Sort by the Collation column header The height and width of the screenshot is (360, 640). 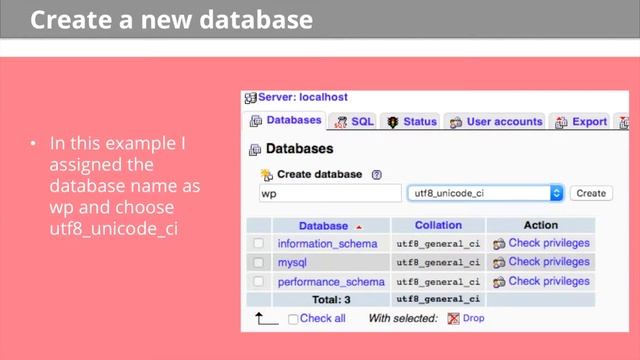[x=438, y=225]
